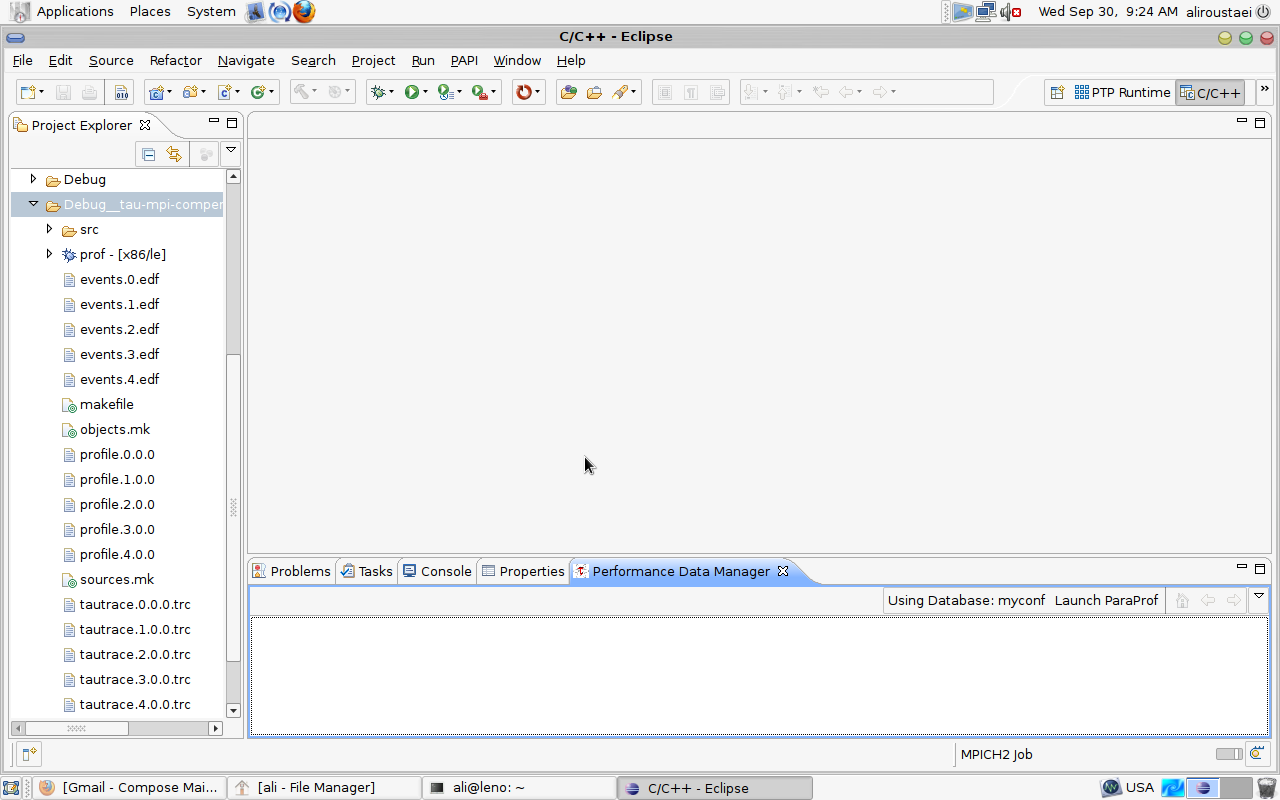Close the Project Explorer view tab

click(x=144, y=125)
